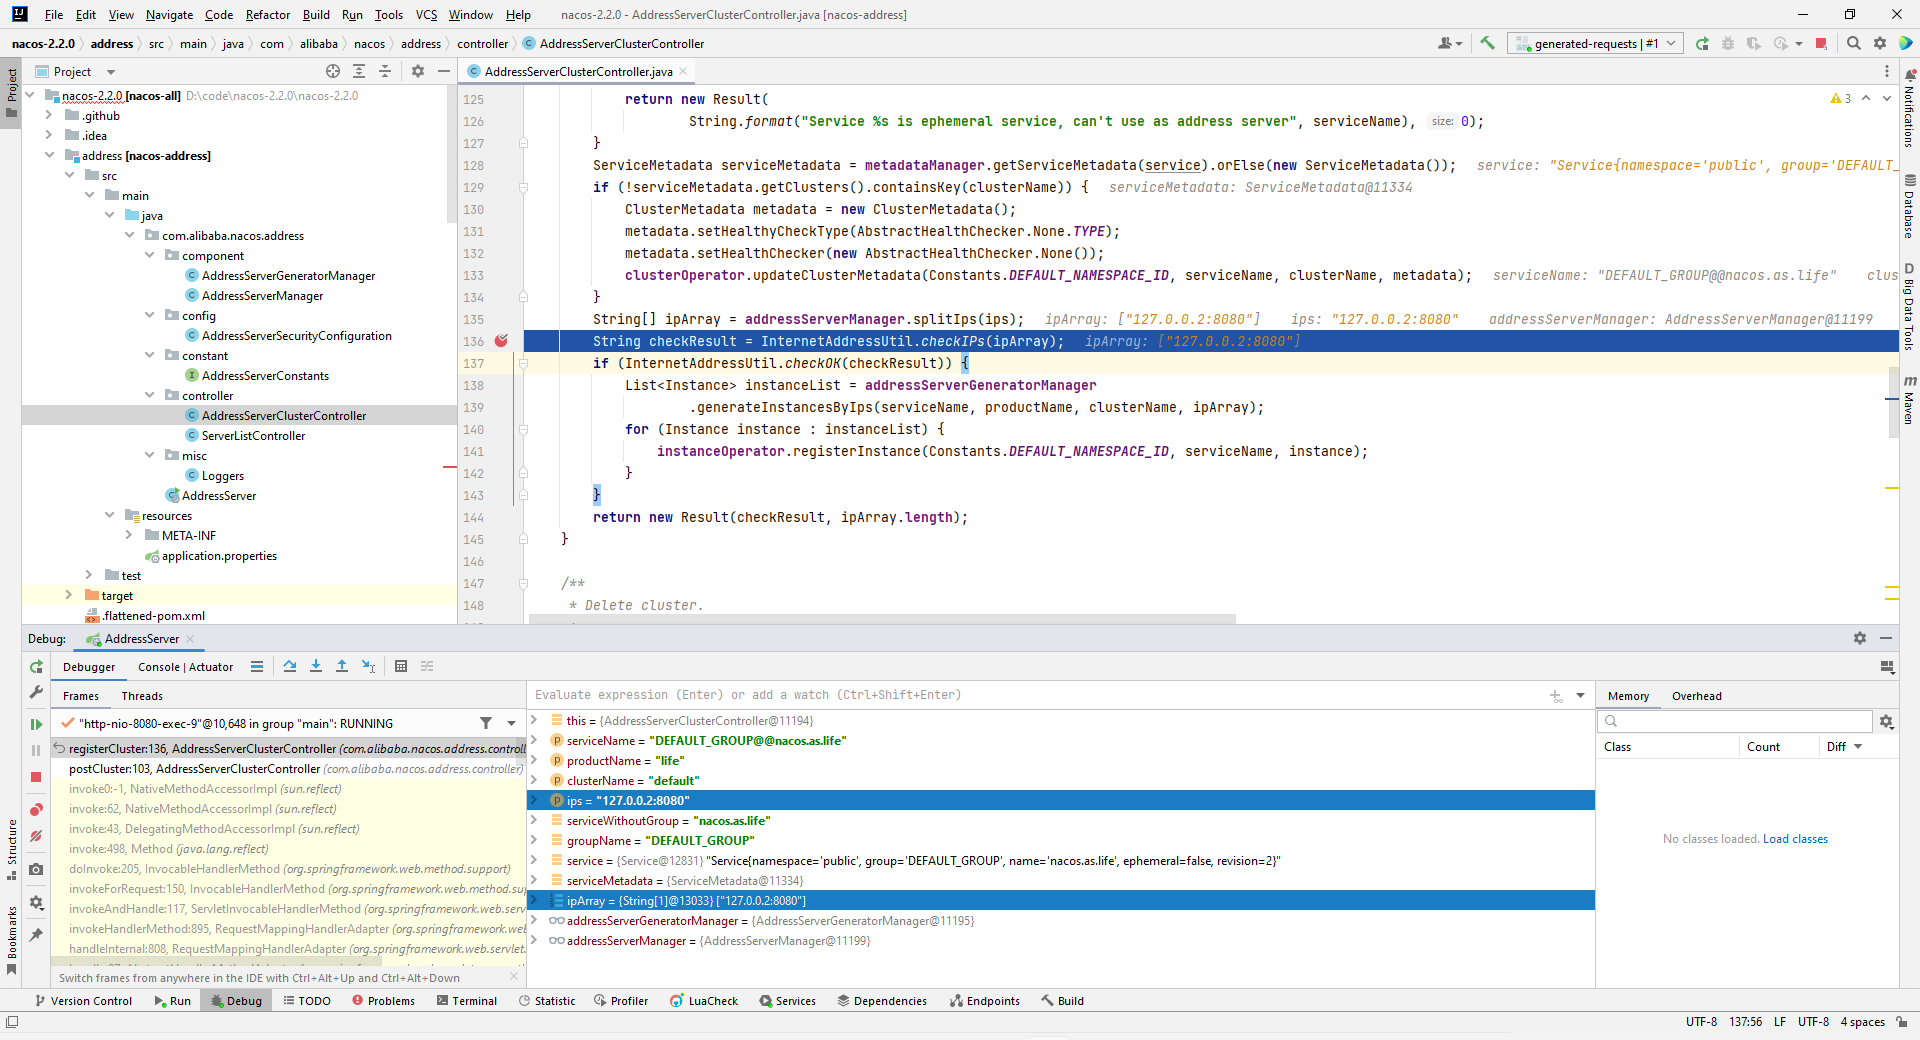1920x1040 pixels.
Task: Collapse the controller package in tree
Action: [x=149, y=395]
